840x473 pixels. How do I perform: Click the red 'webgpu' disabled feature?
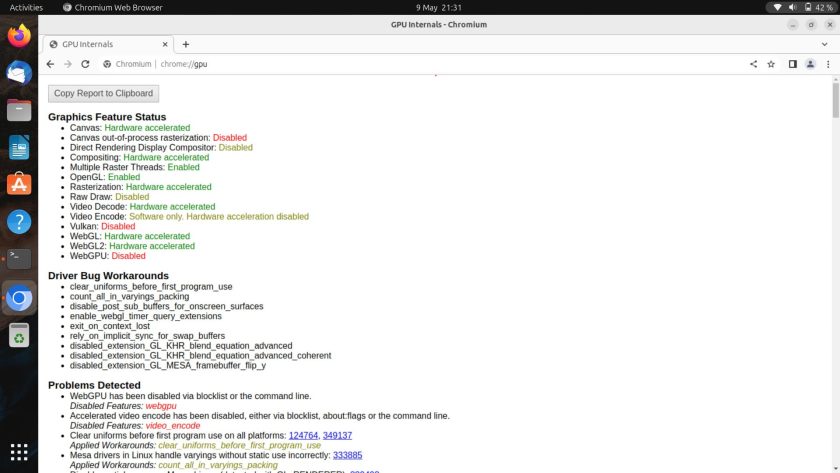(161, 406)
